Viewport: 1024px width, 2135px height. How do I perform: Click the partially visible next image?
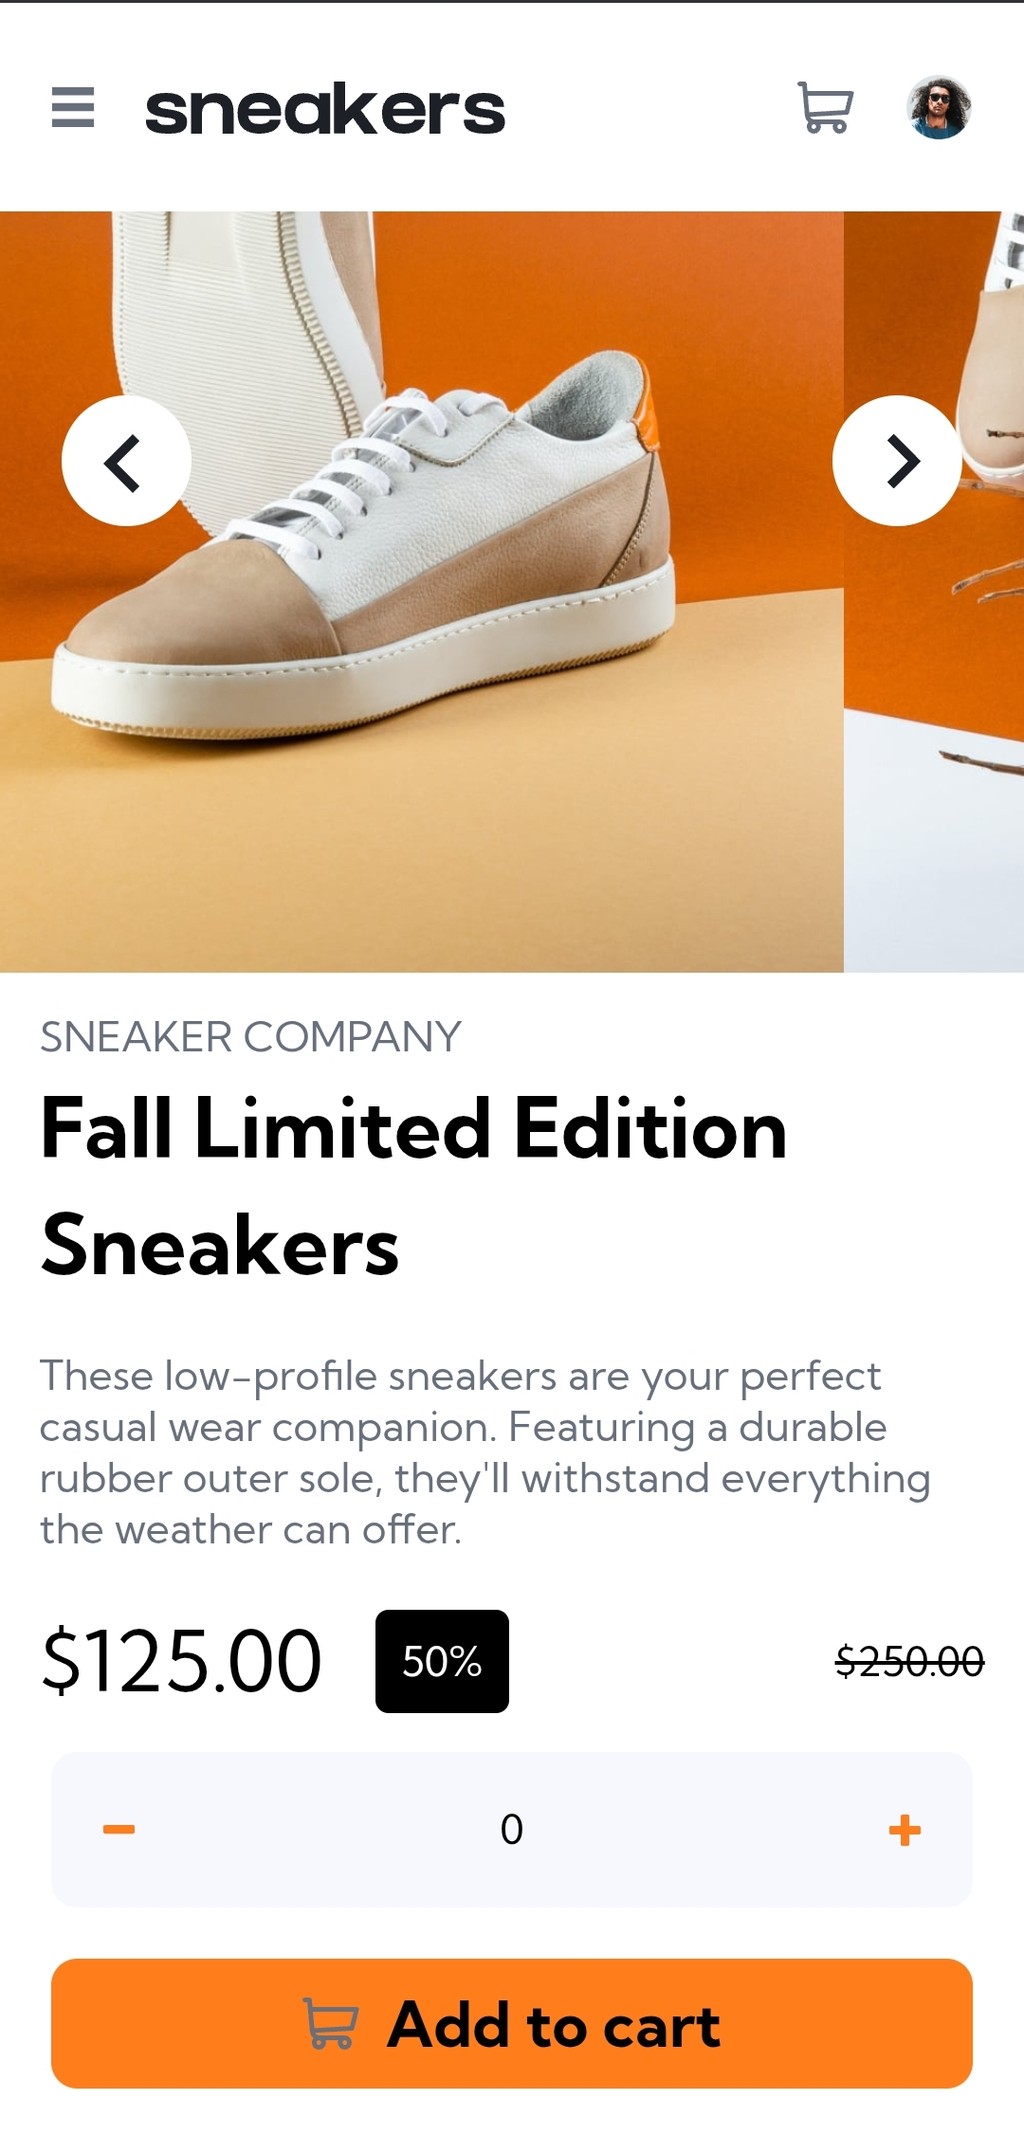934,591
